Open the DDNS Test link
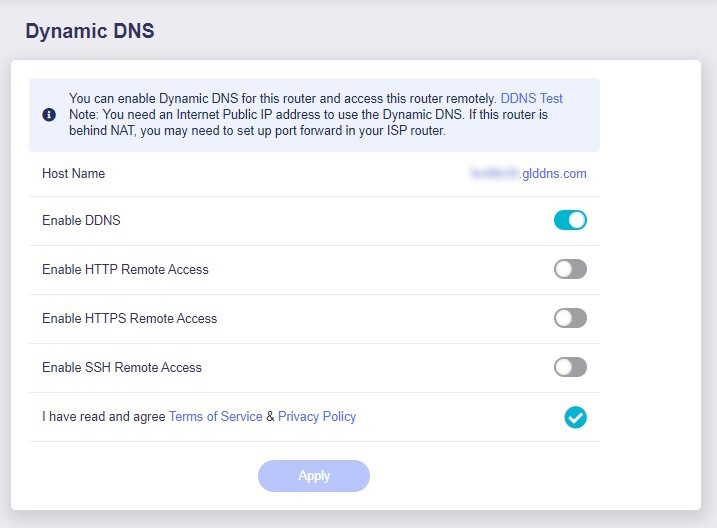 tap(531, 99)
